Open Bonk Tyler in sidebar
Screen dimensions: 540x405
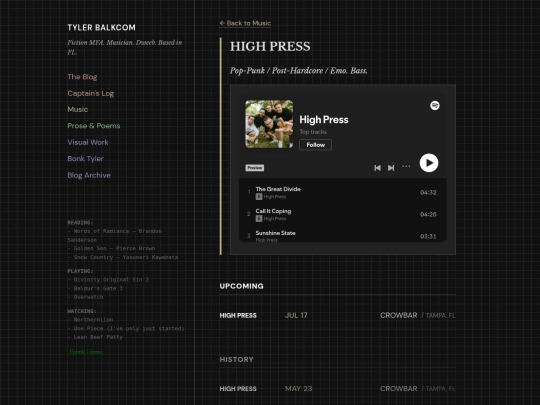85,159
